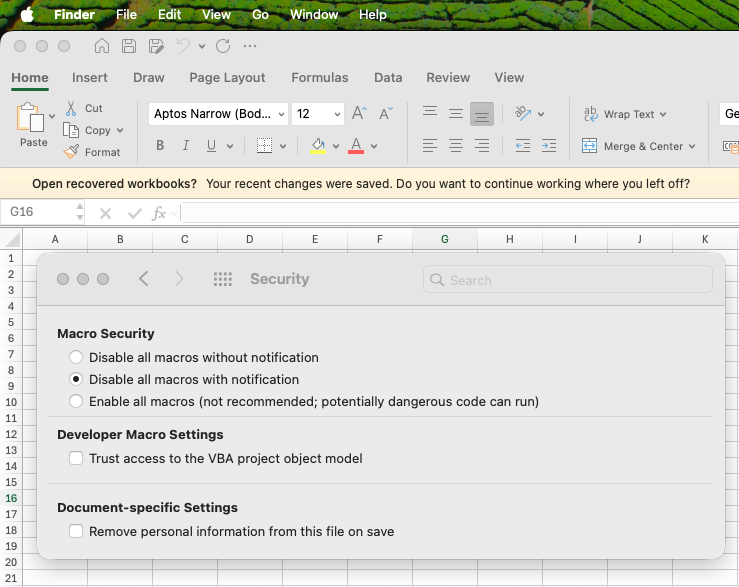Open the Apple menu
The image size is (739, 587).
[27, 15]
